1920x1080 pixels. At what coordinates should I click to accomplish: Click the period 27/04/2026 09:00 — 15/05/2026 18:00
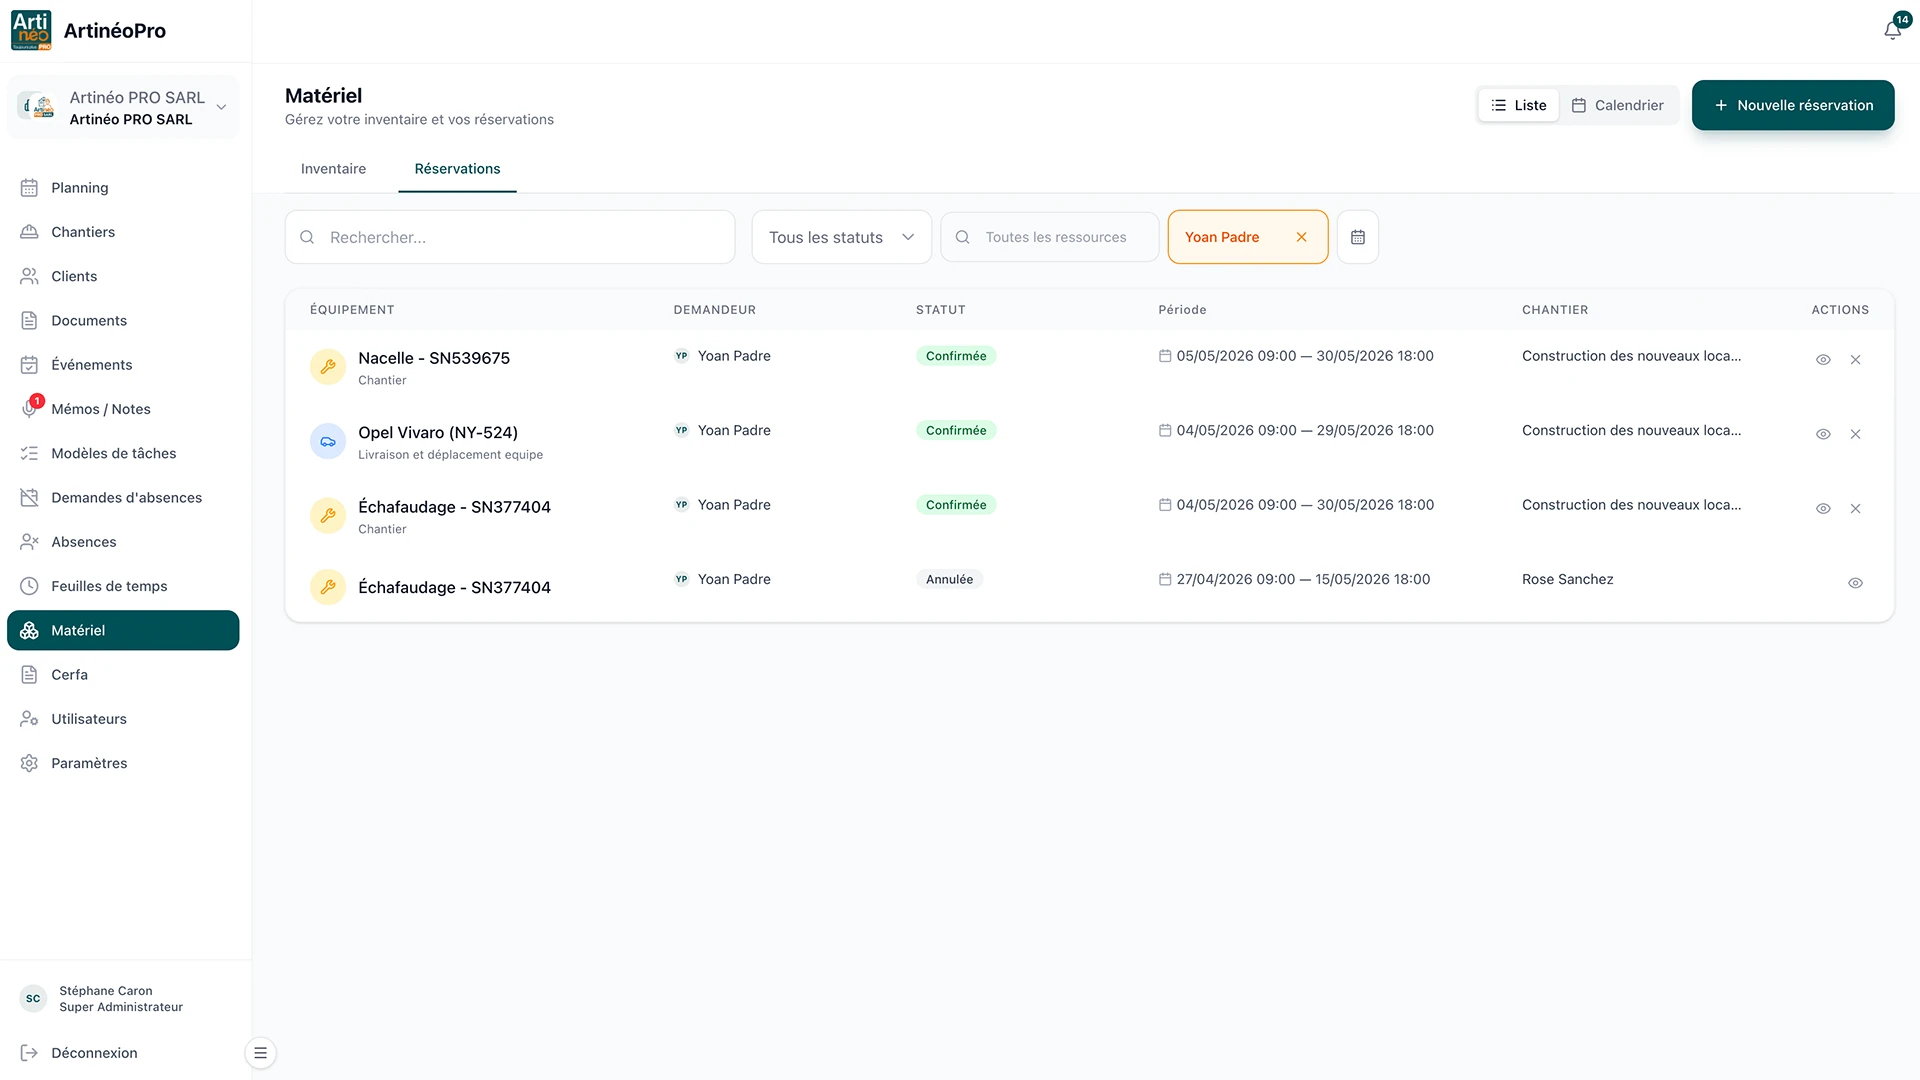pos(1303,579)
